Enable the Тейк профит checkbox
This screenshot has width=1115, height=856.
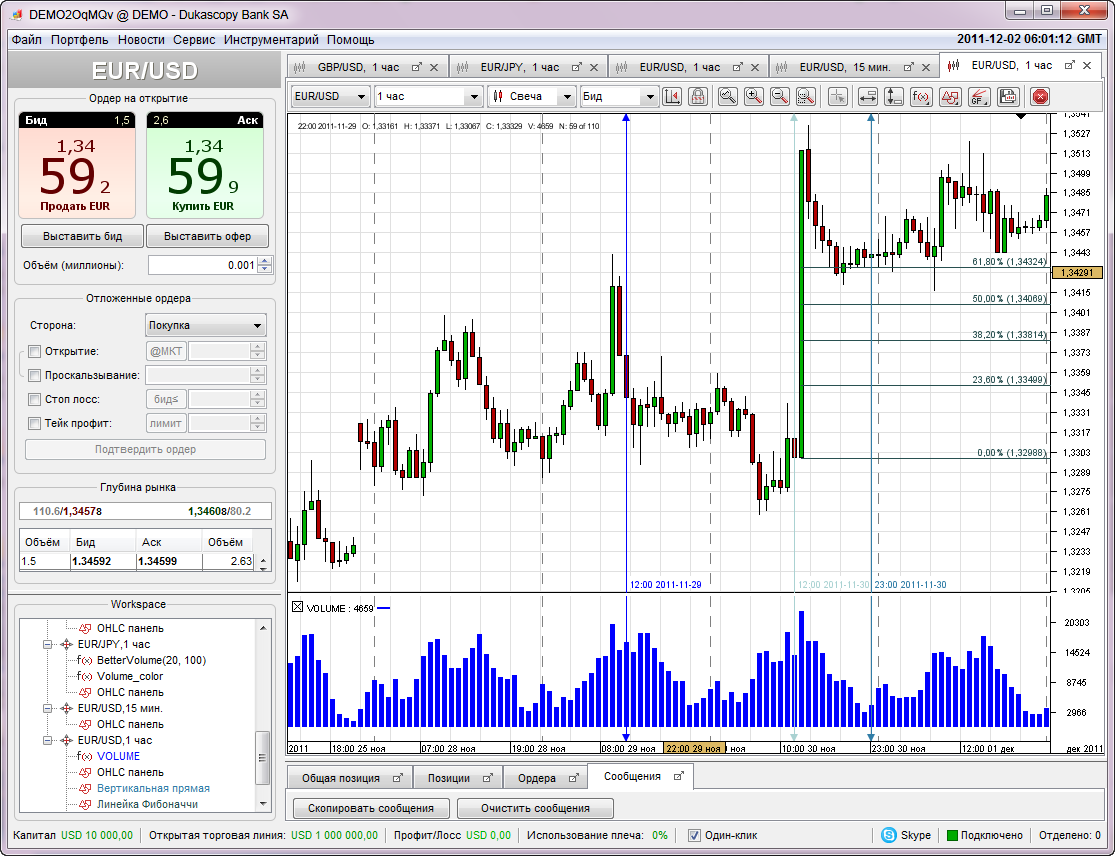[35, 423]
